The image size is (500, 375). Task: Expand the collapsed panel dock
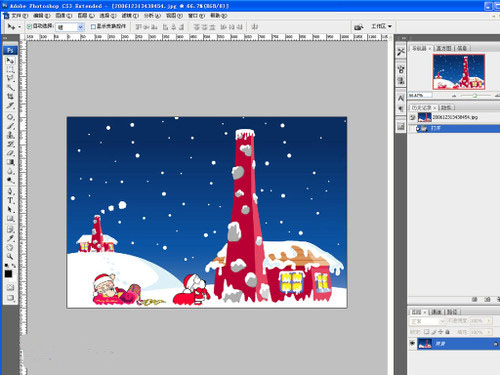tap(404, 38)
